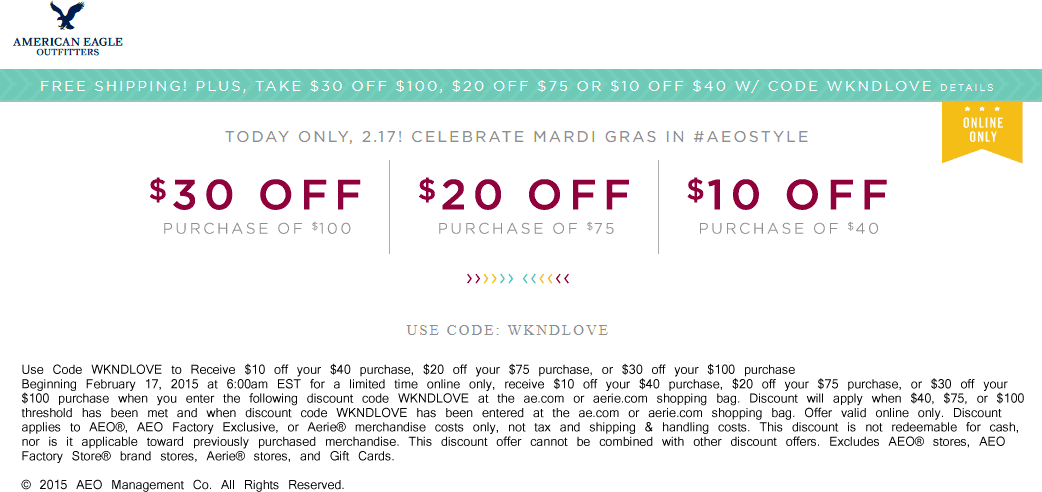Click Purchase of $40 subtitle
The image size is (1042, 492).
coord(789,229)
